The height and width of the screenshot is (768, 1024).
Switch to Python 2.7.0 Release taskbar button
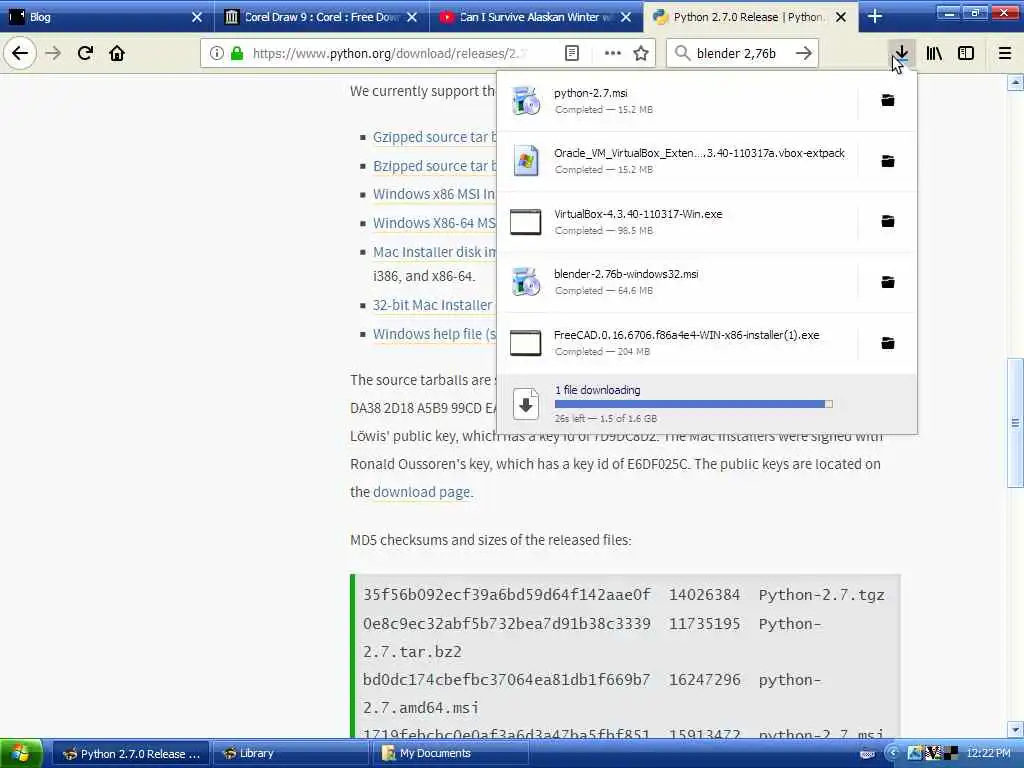131,754
